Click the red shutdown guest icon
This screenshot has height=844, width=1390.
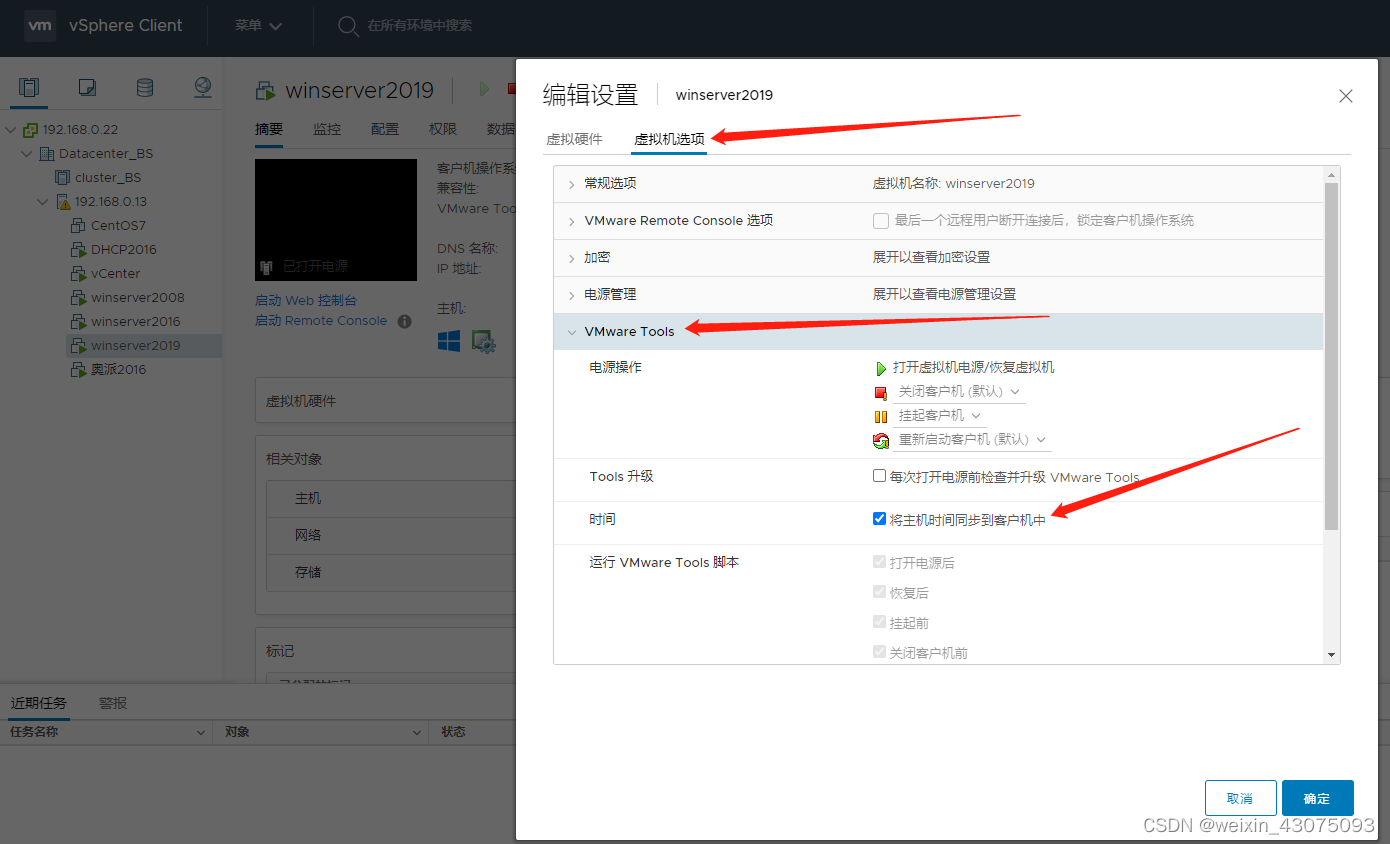[x=881, y=392]
